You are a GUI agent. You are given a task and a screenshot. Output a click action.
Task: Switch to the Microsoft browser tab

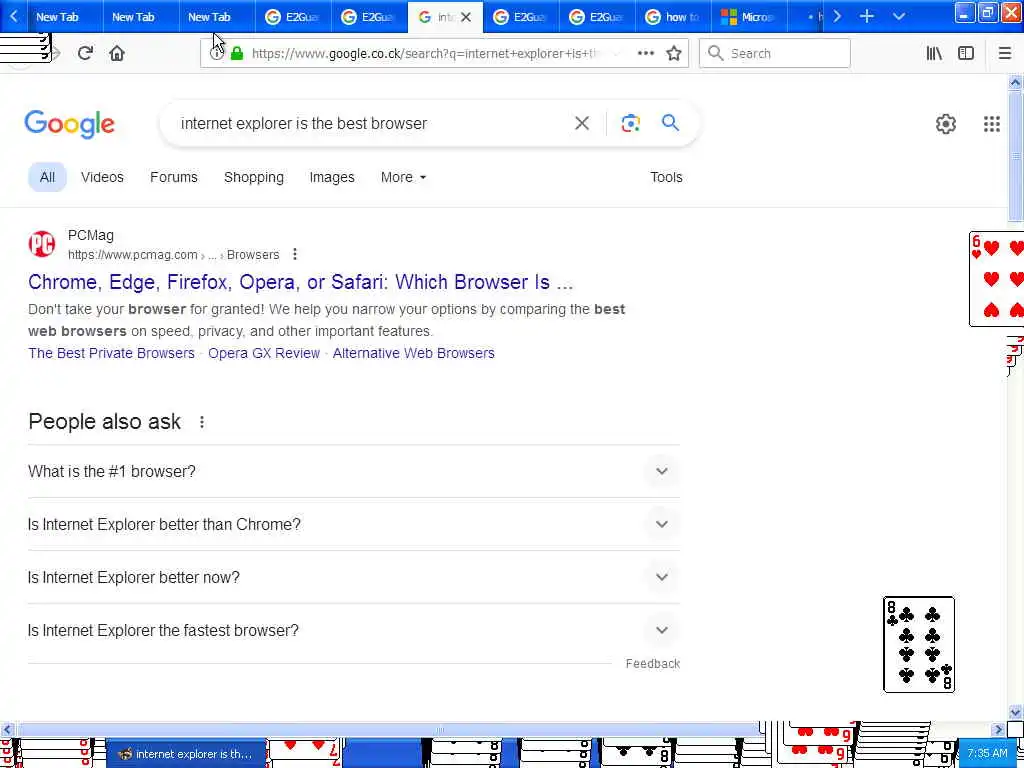coord(748,17)
